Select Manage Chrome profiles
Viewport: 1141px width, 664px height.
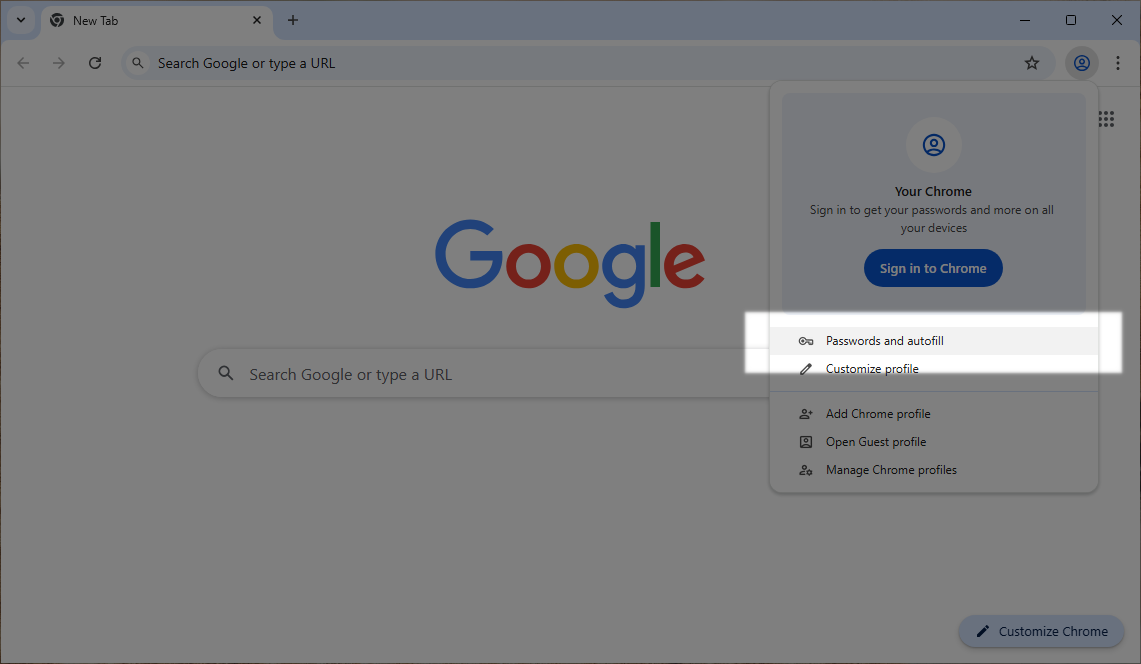(x=934, y=470)
